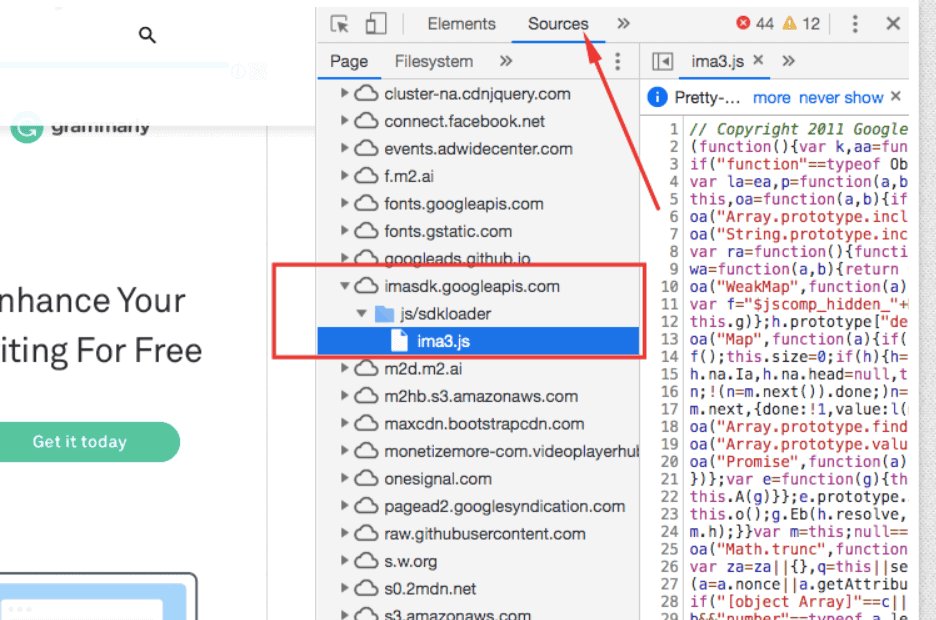Dismiss the pretty-print info banner
Viewport: 936px width, 620px height.
(x=896, y=97)
